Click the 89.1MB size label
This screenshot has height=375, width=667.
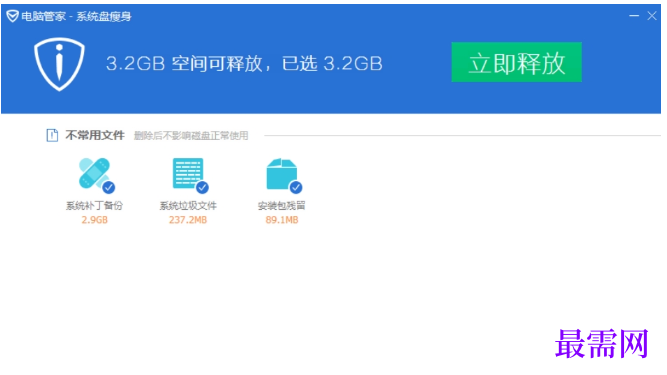point(282,220)
